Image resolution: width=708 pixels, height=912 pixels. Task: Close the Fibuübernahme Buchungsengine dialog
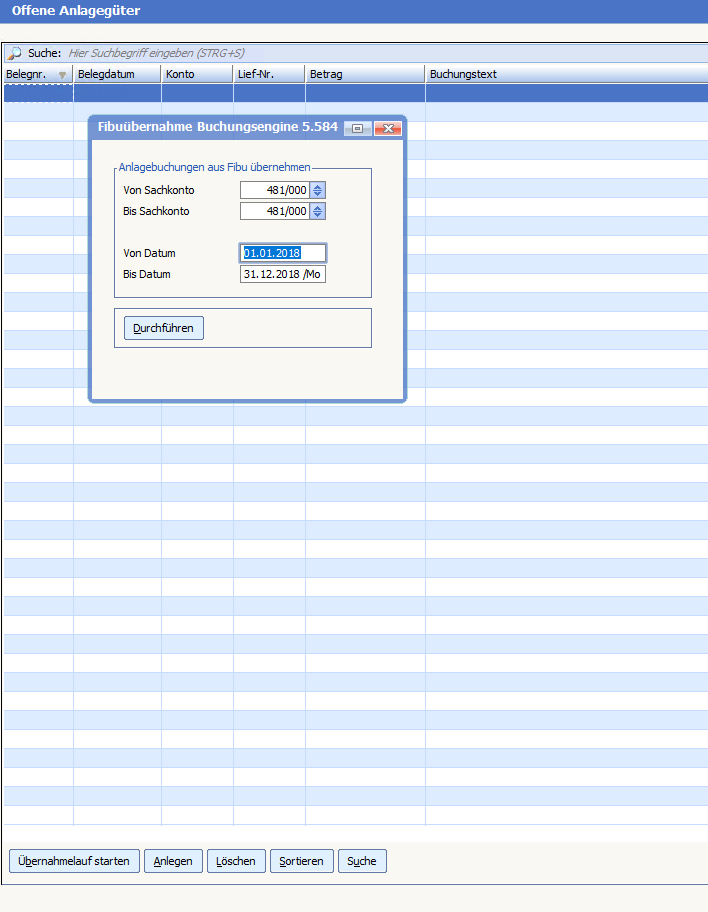point(388,128)
